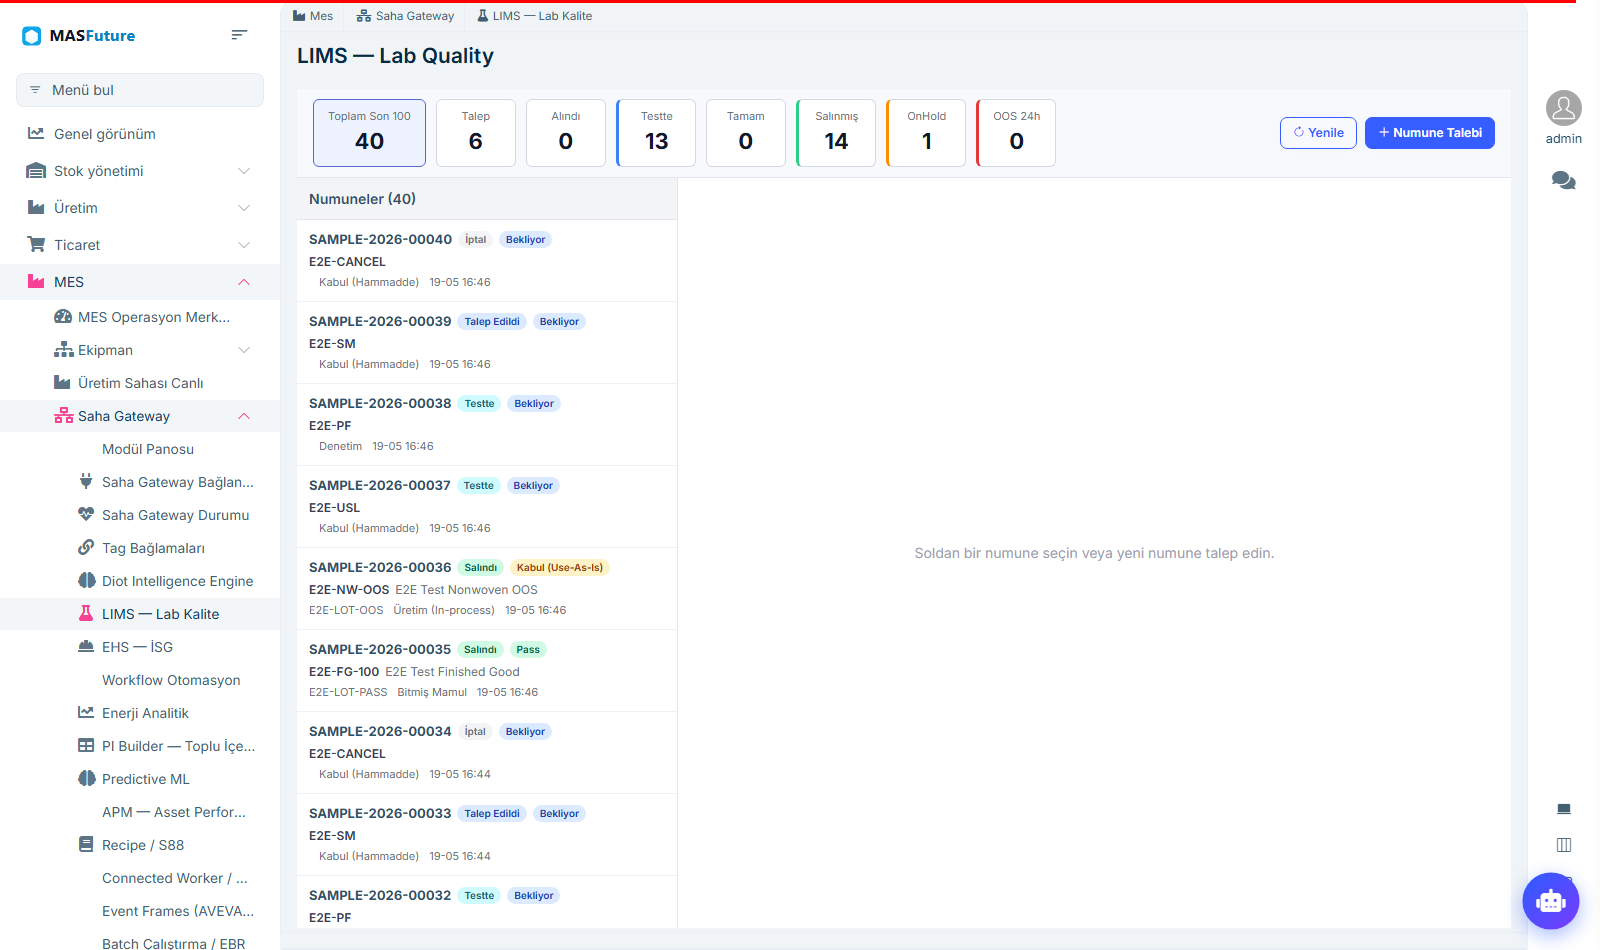Screen dimensions: 1600x950
Task: Click the Saha Gateway Bağlantı plug icon
Action: [86, 482]
